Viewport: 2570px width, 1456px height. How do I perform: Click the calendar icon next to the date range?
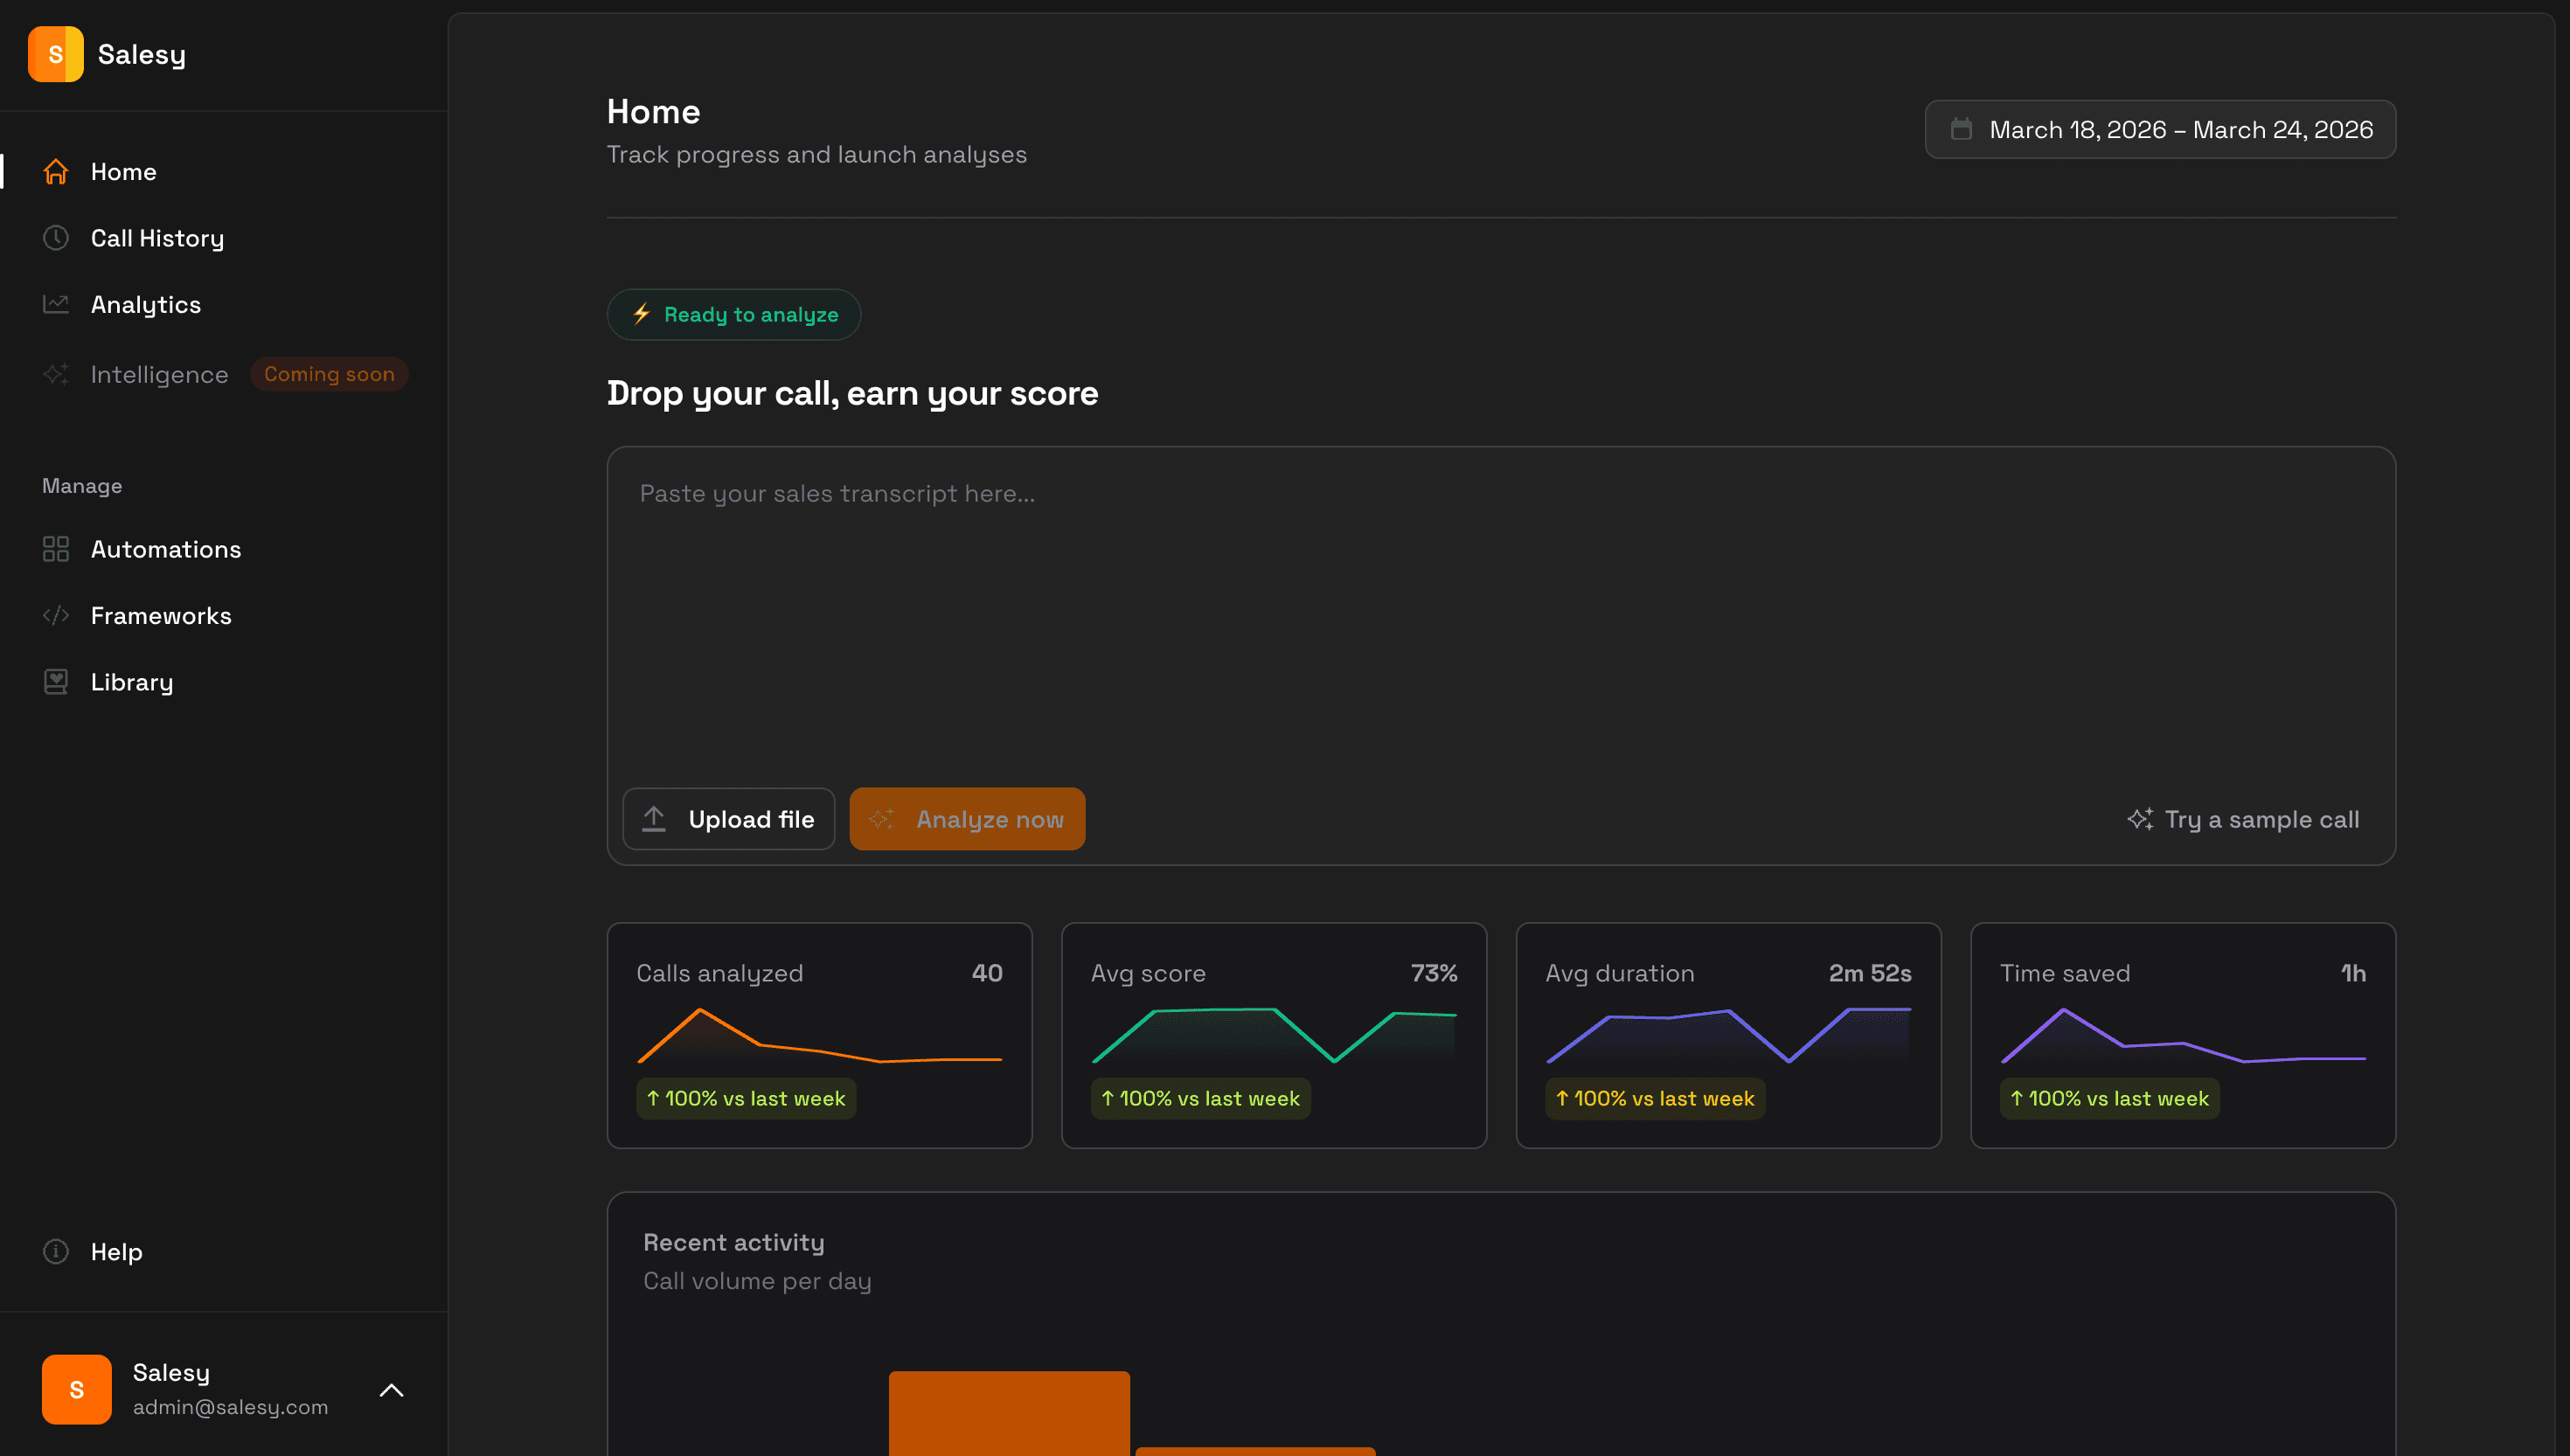[1961, 129]
